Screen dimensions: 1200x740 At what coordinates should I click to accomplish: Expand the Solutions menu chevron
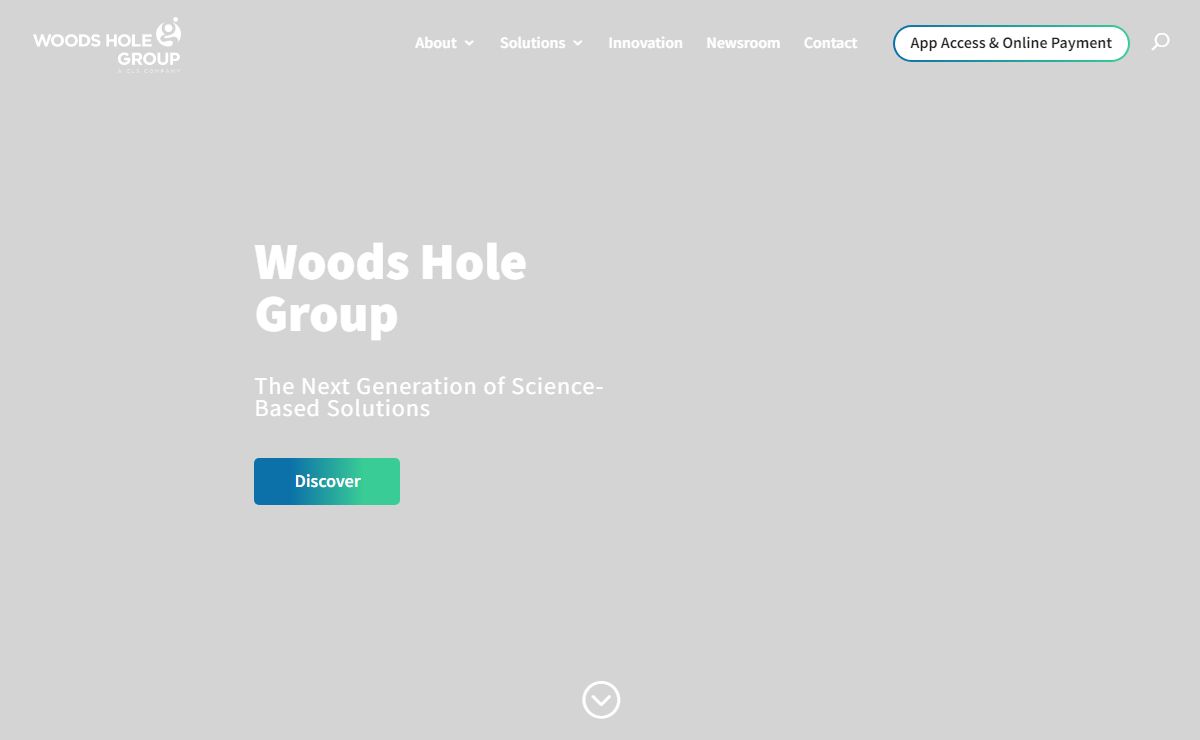click(x=577, y=43)
